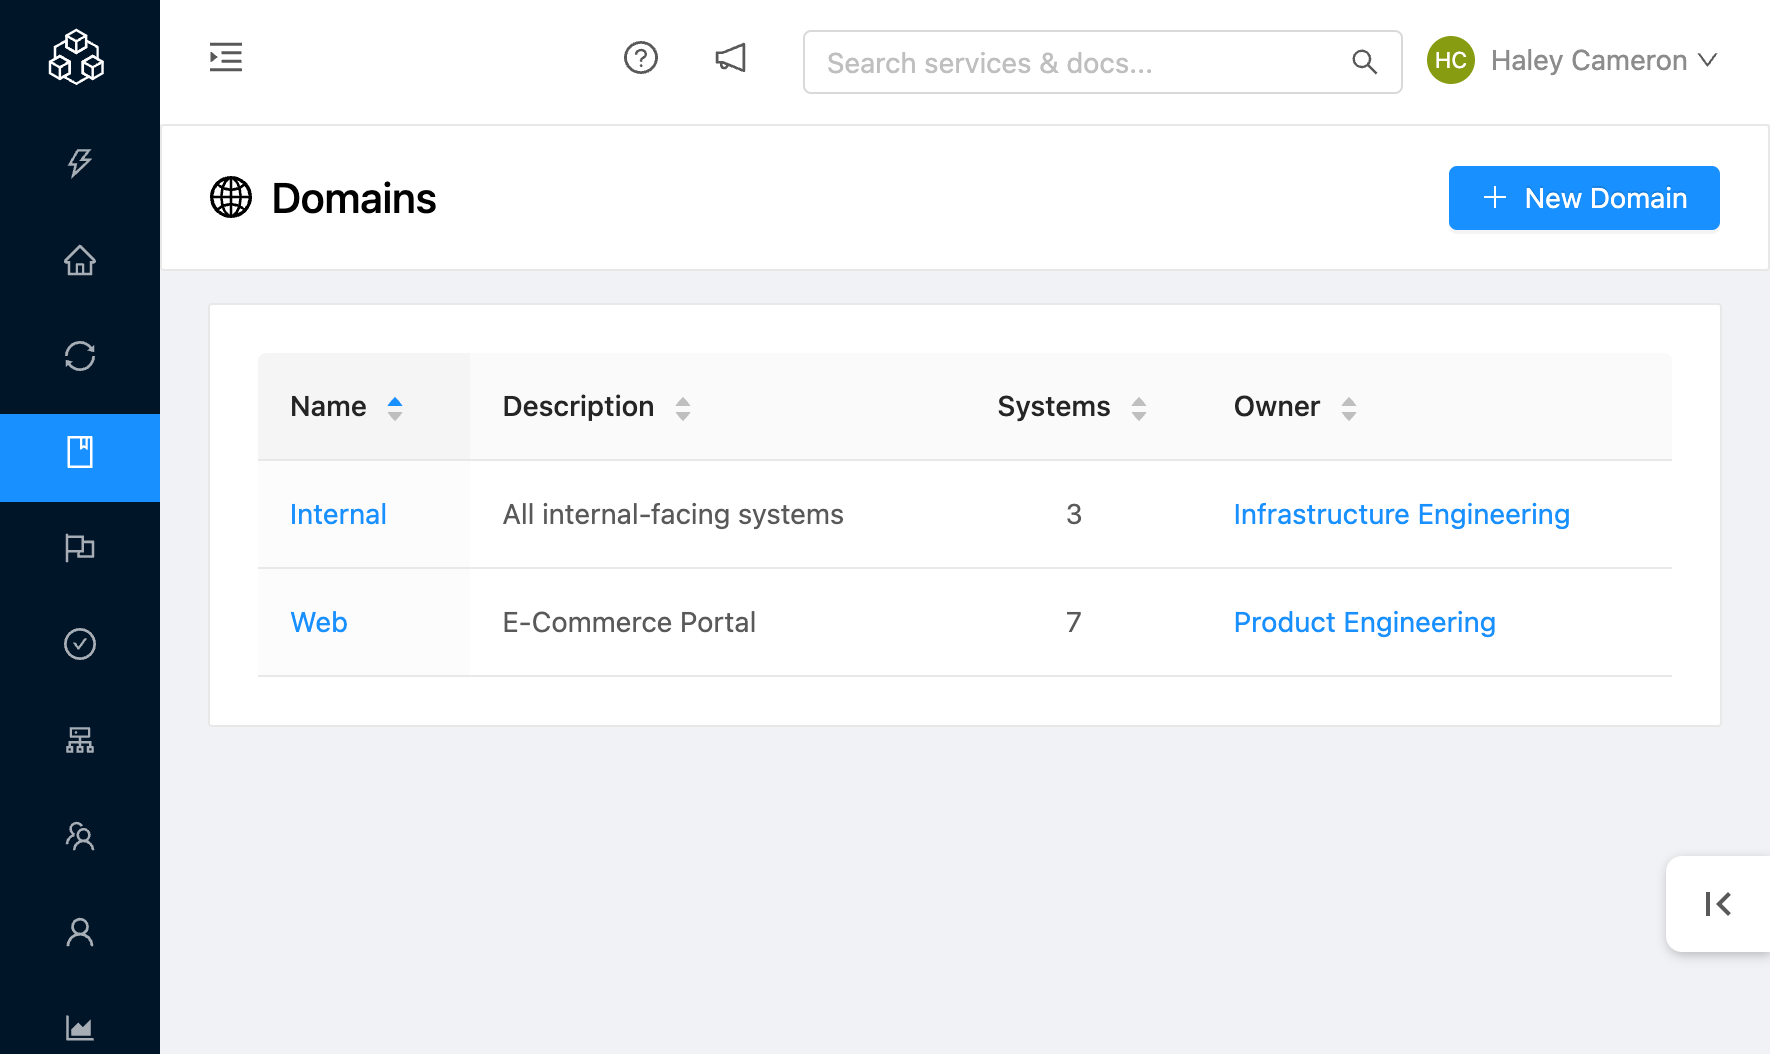Sort the table by Systems column

click(1072, 407)
